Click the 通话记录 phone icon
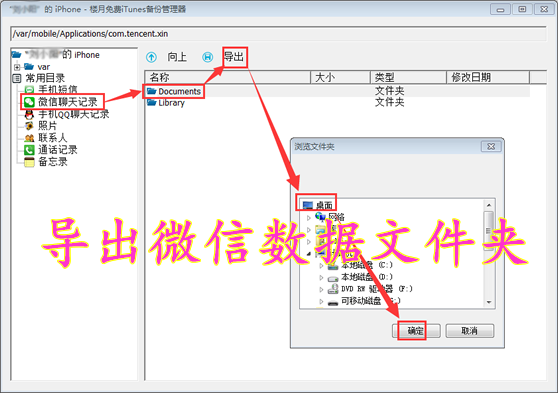Viewport: 558px width, 393px height. click(29, 150)
